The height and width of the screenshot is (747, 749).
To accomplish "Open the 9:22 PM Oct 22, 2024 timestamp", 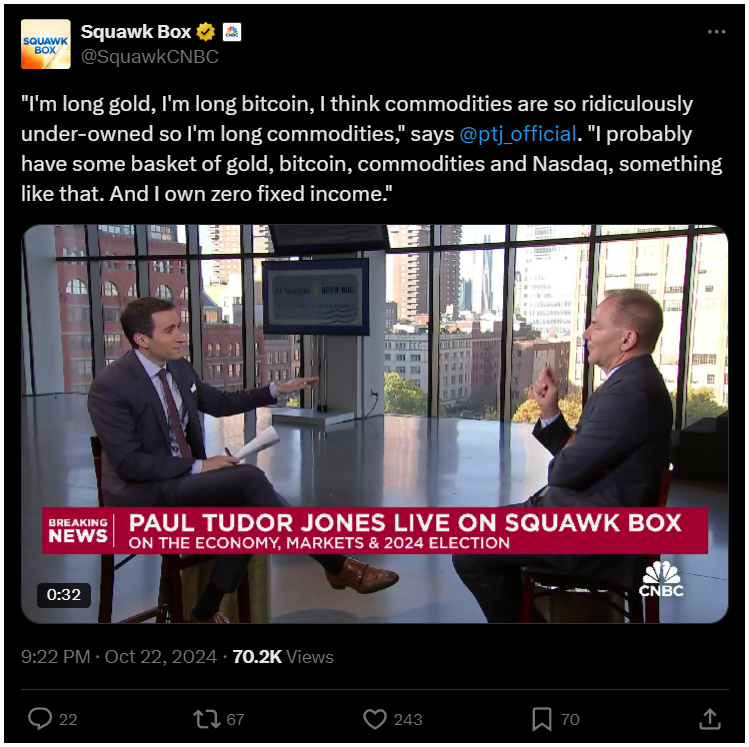I will point(119,657).
